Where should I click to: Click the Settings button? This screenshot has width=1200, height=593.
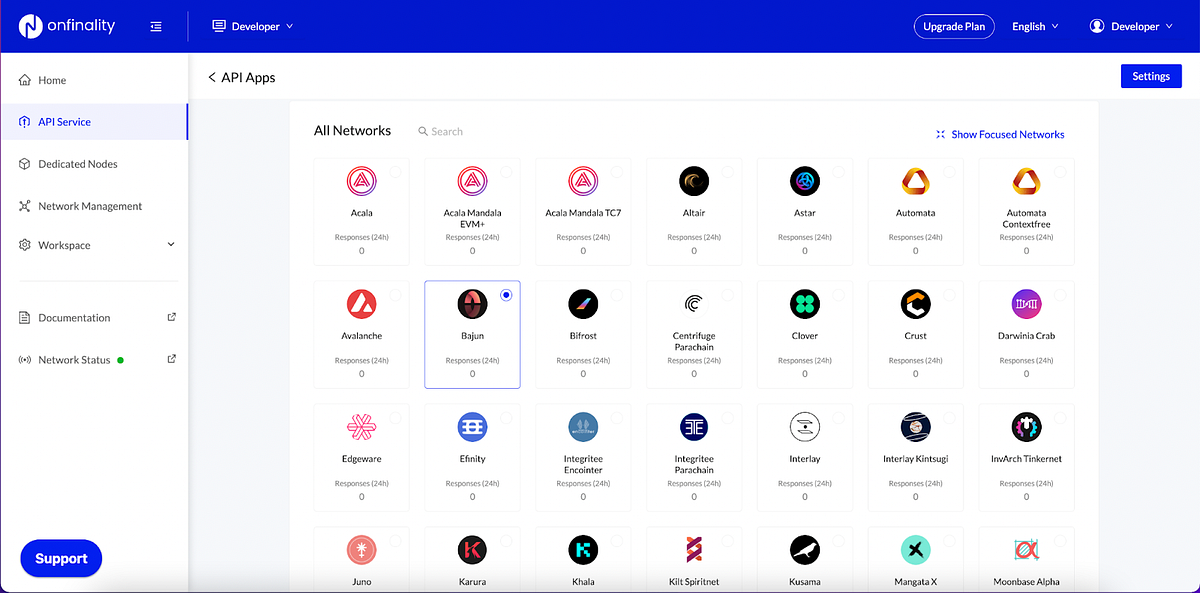pos(1151,76)
